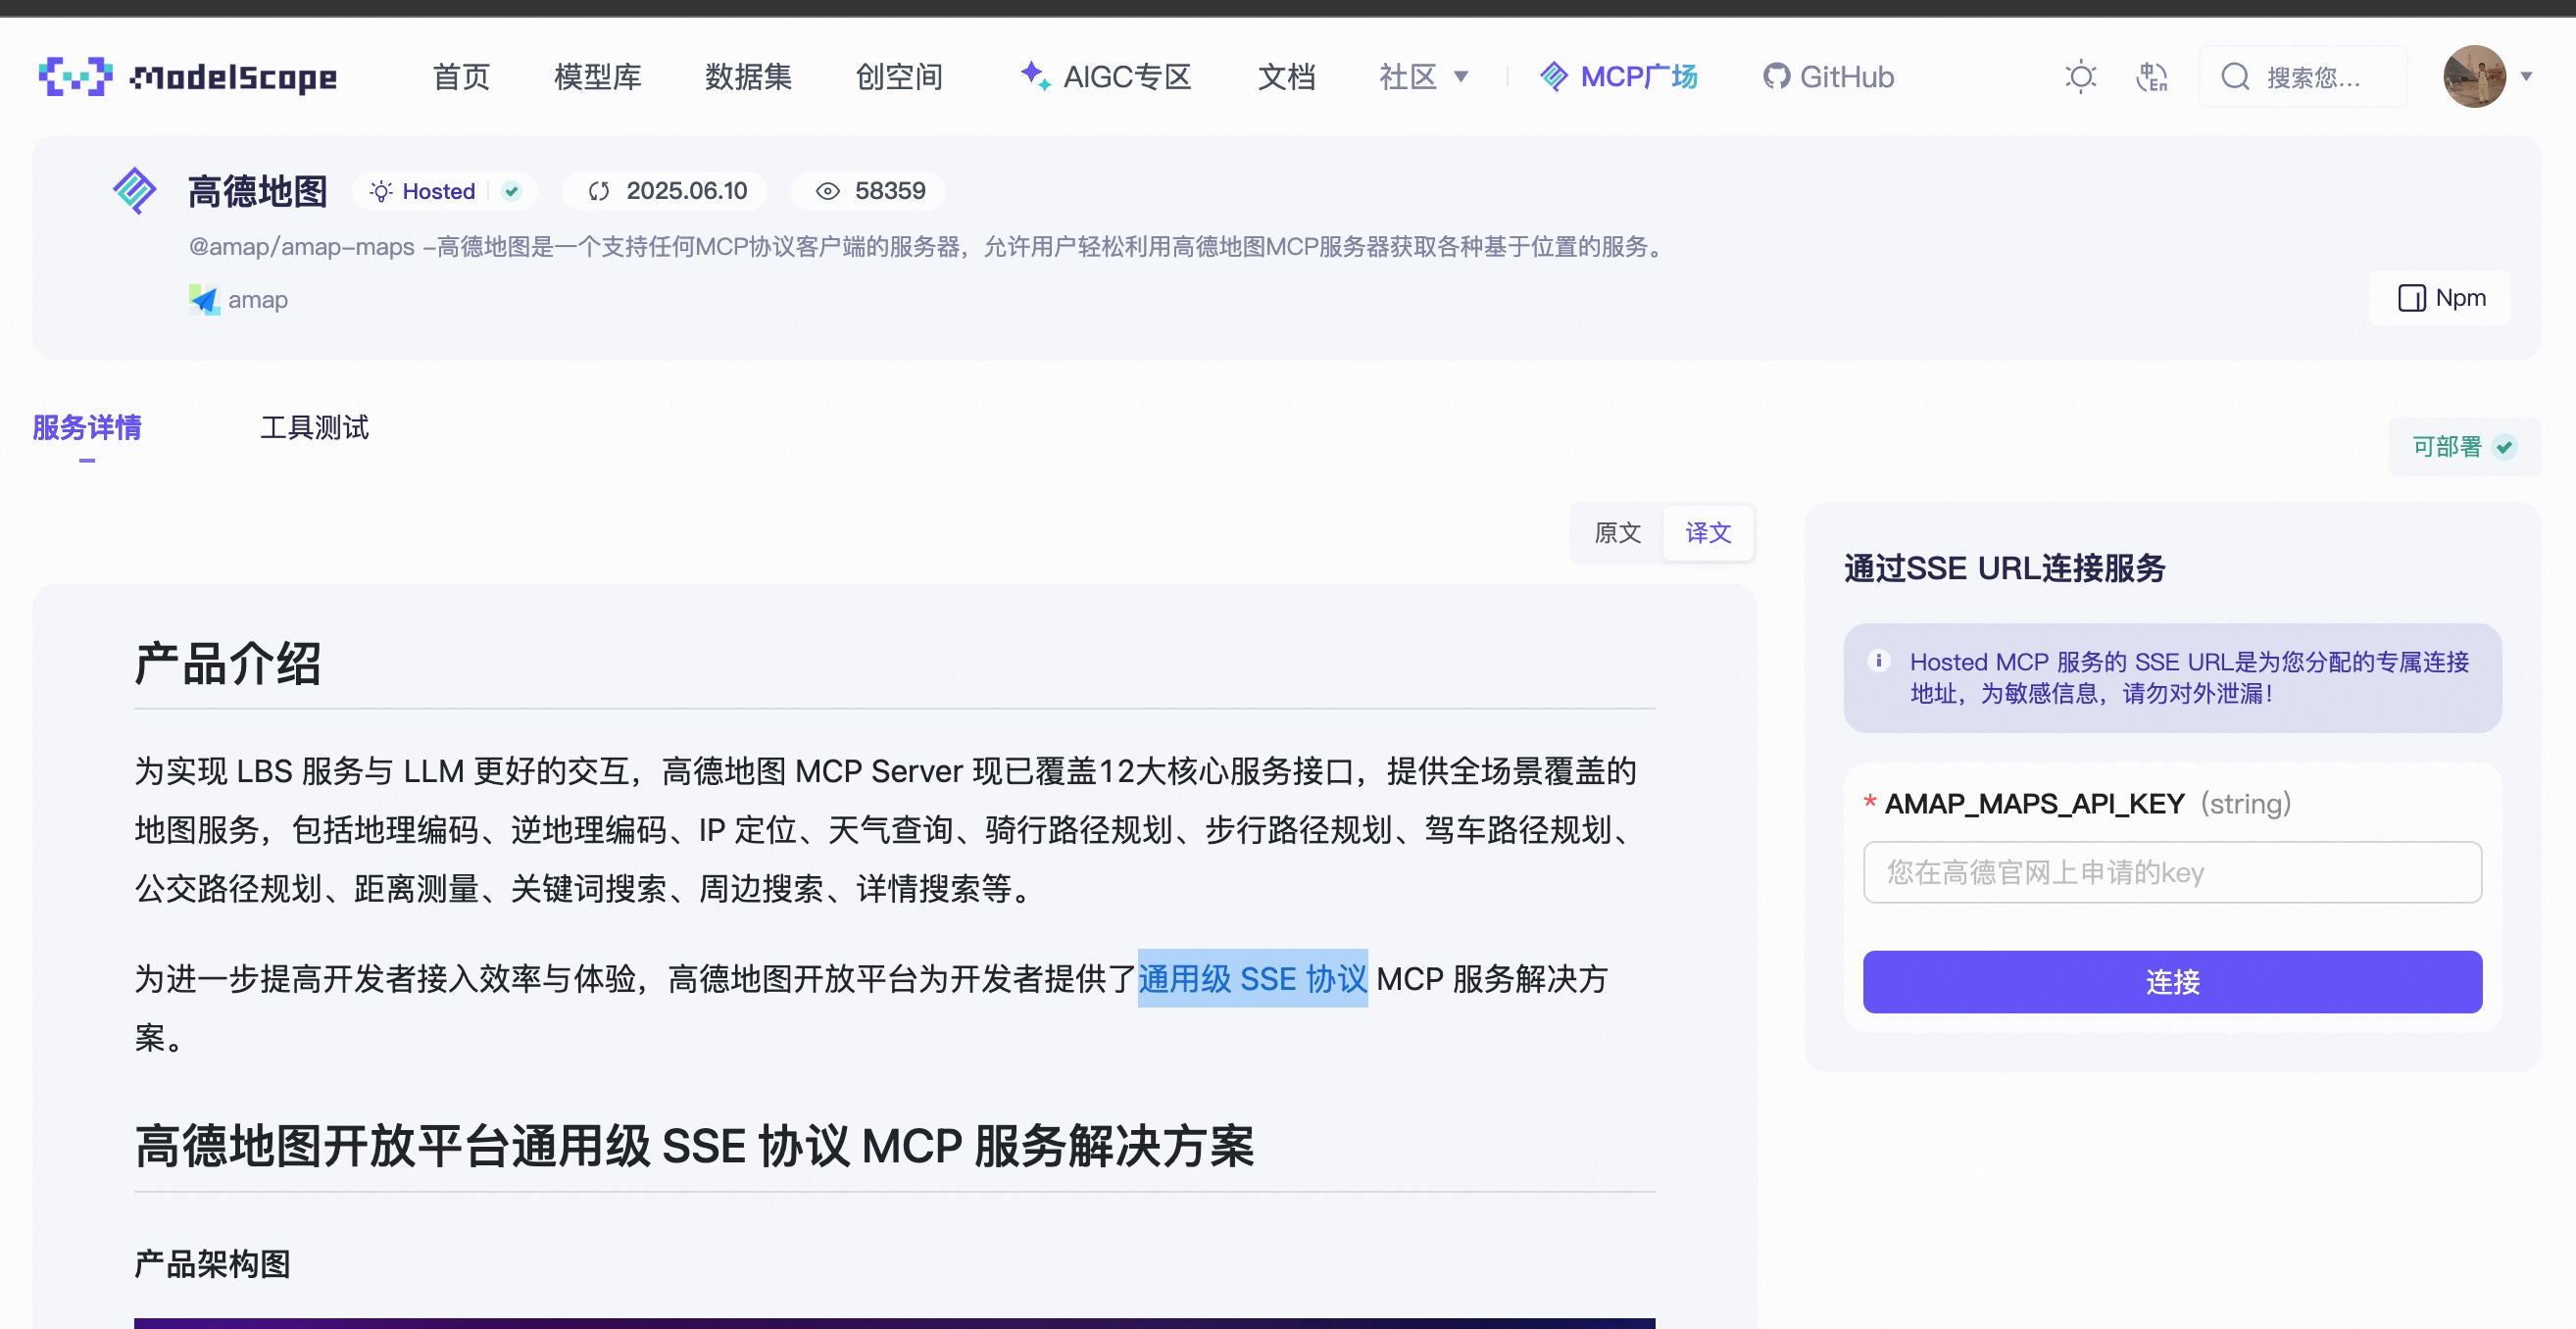Click the Hosted lightbulb icon
Viewport: 2576px width, 1329px height.
(x=381, y=191)
